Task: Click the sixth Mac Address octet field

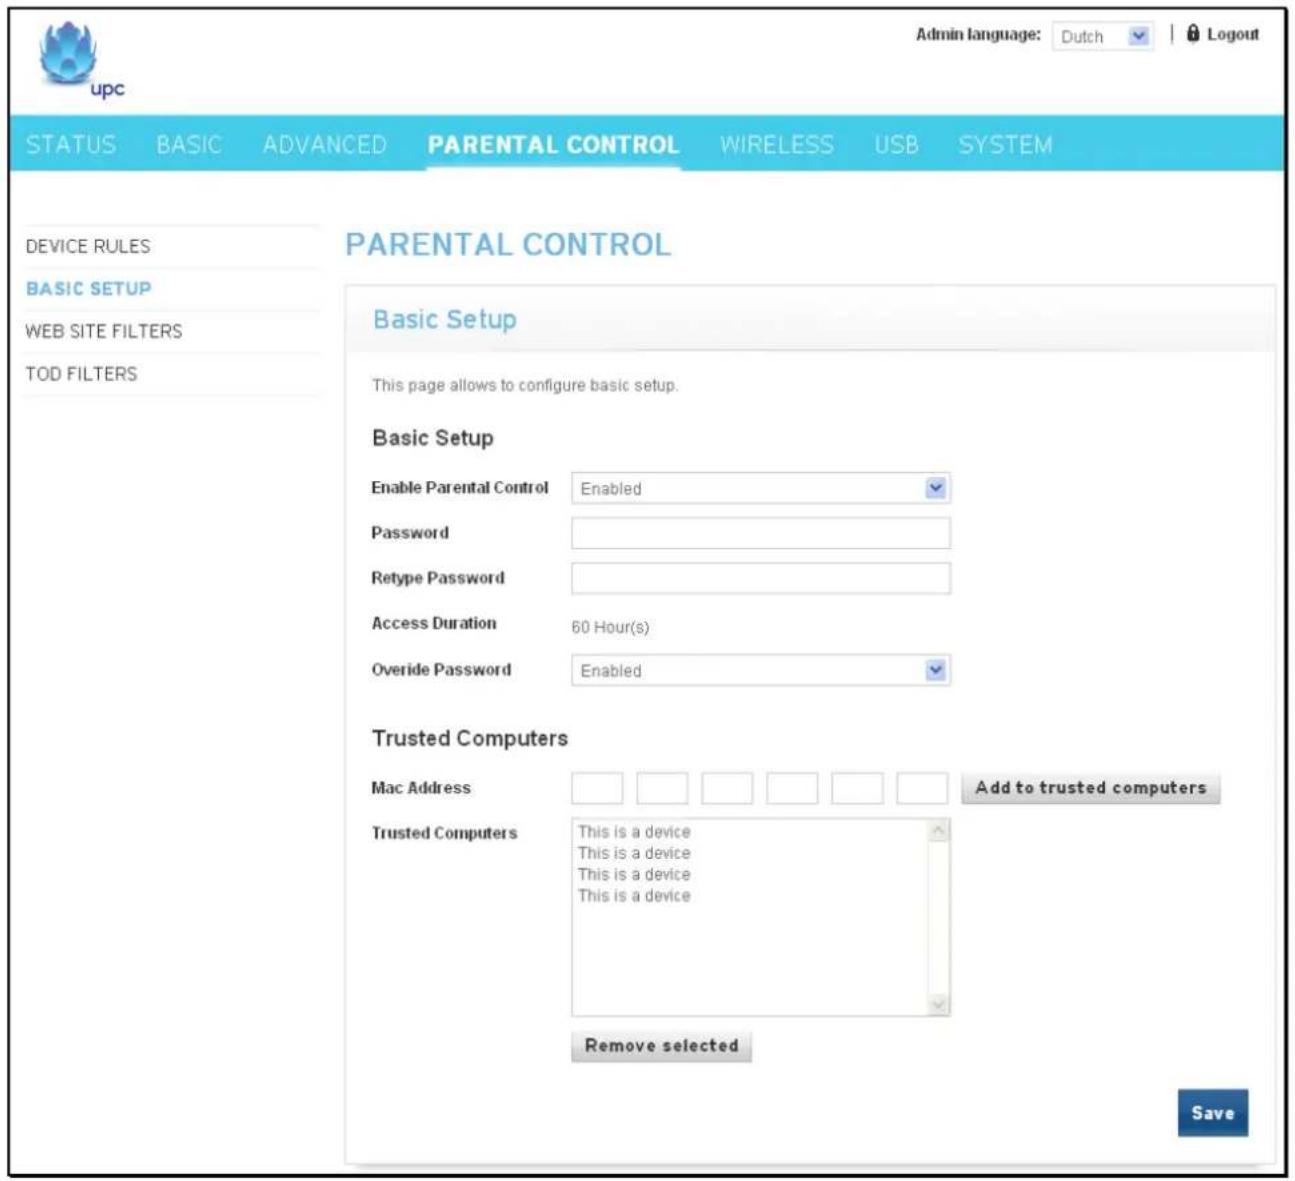Action: [922, 788]
